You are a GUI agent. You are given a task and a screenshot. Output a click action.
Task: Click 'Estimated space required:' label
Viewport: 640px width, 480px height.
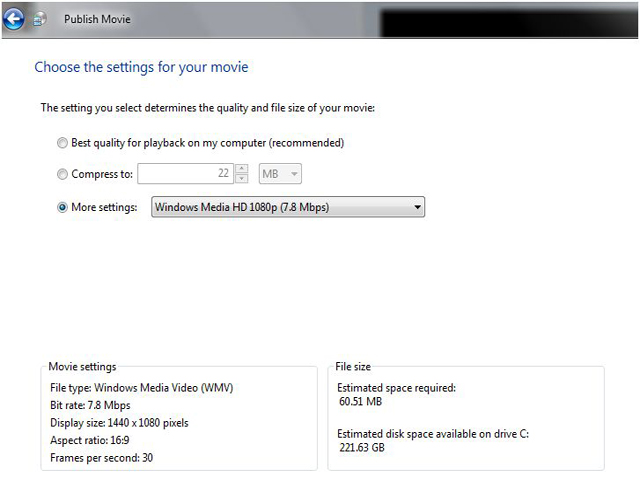pos(396,388)
